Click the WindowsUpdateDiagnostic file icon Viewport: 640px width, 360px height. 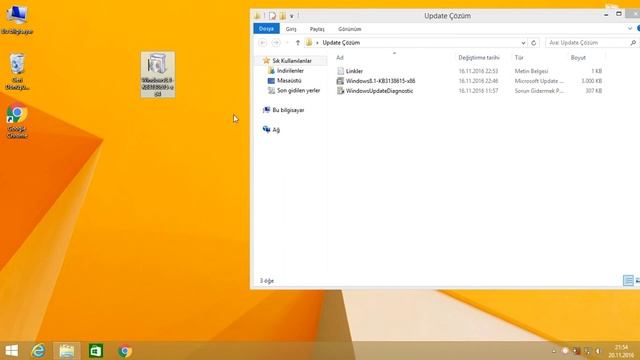pyautogui.click(x=340, y=91)
